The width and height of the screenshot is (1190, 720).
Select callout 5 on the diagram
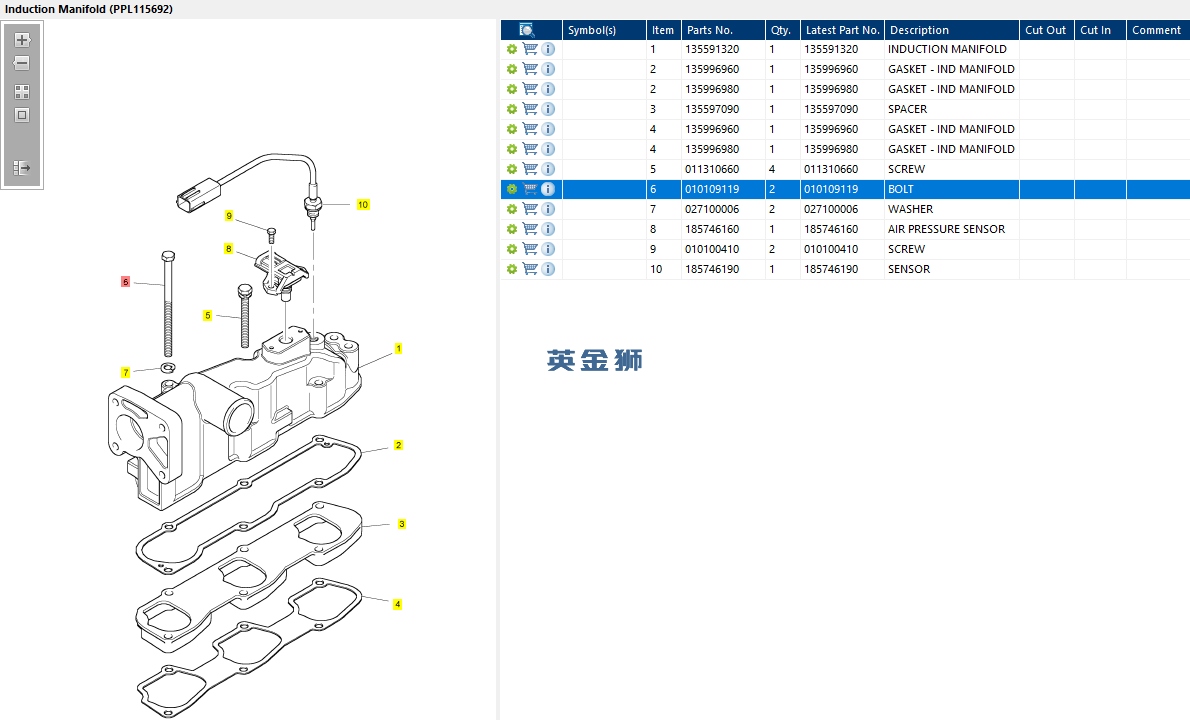[207, 316]
